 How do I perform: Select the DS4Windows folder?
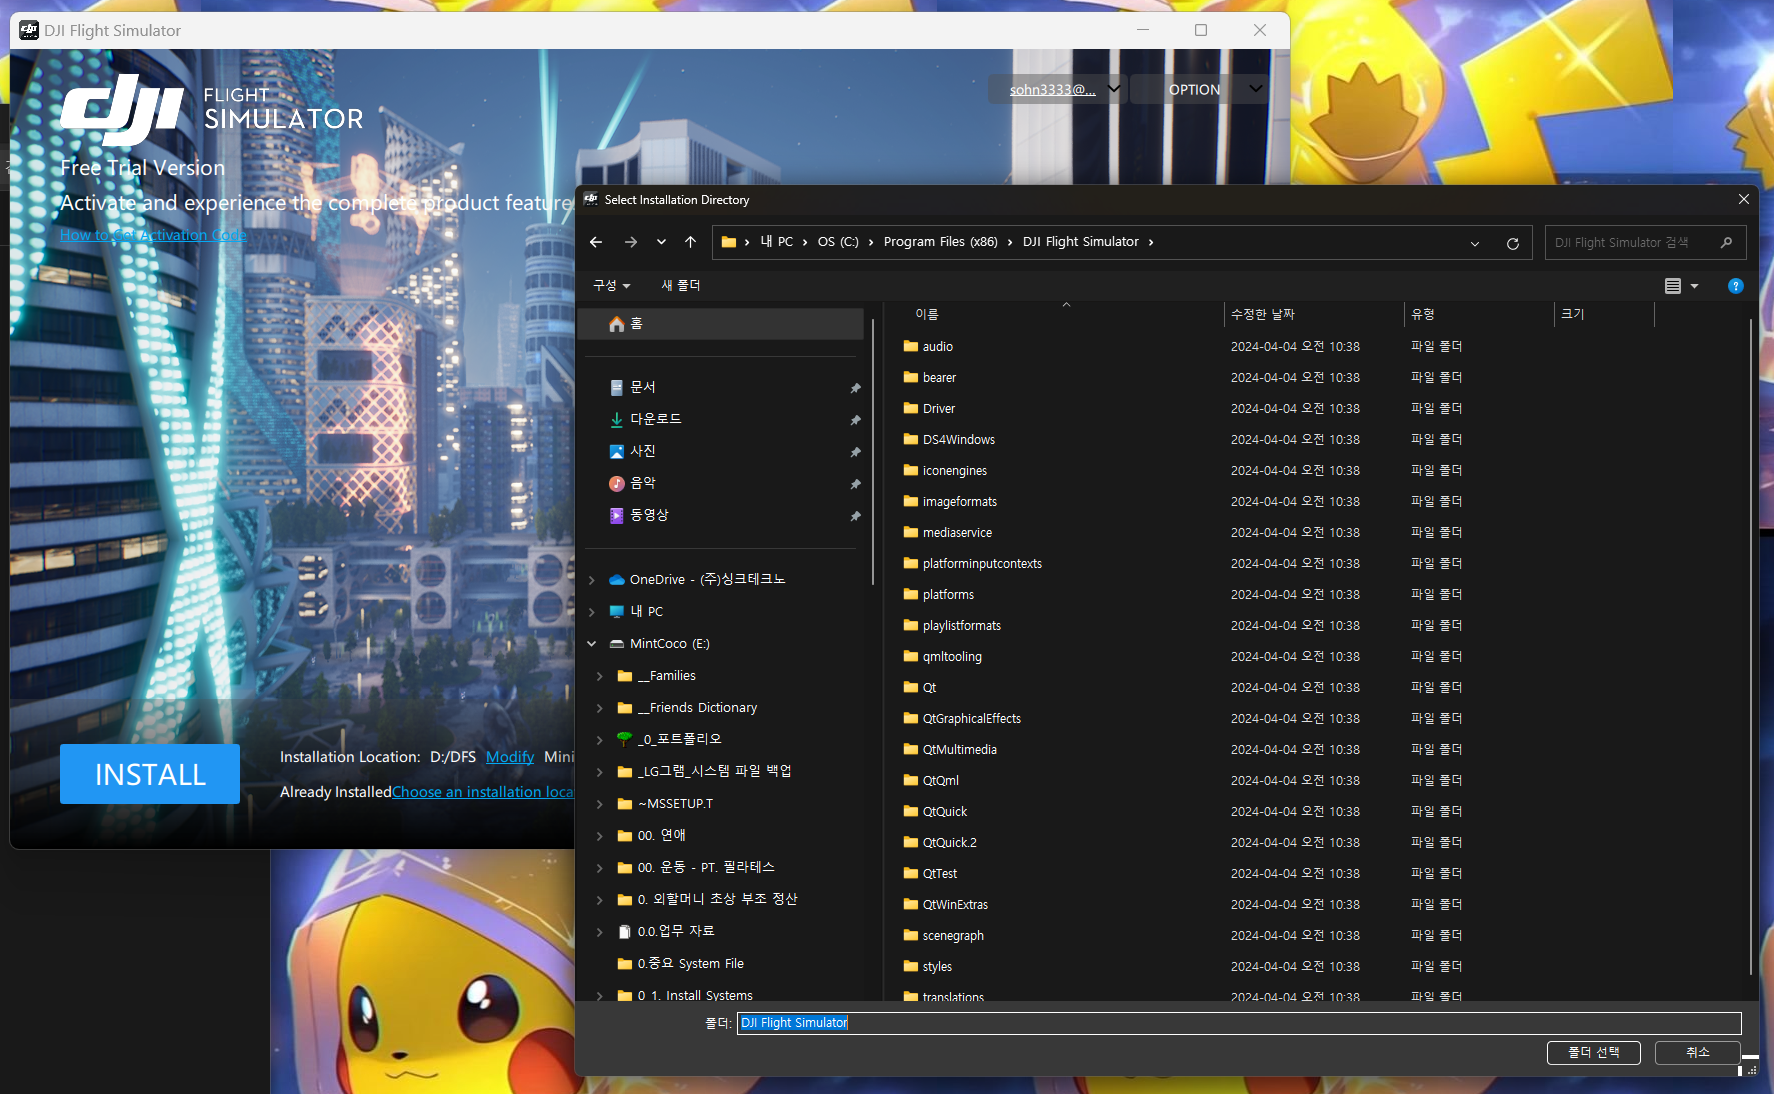point(958,439)
